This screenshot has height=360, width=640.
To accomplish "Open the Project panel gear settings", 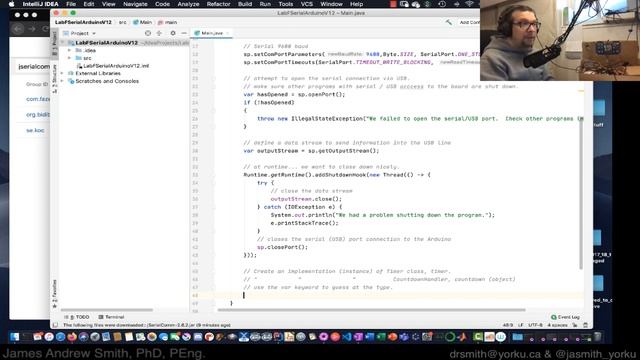I will pyautogui.click(x=173, y=33).
